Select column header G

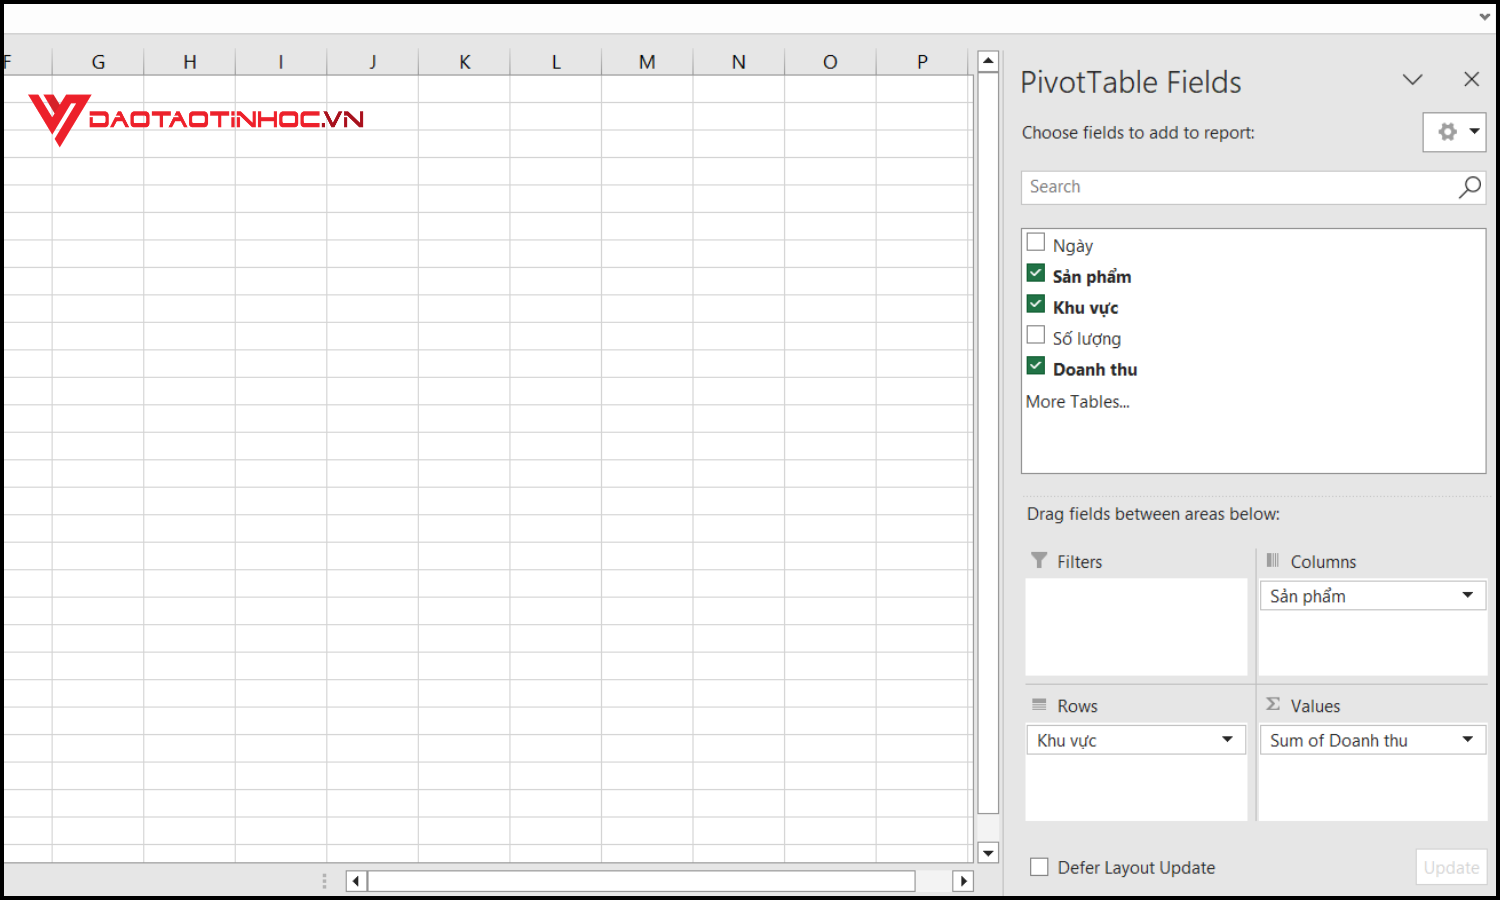pos(97,61)
